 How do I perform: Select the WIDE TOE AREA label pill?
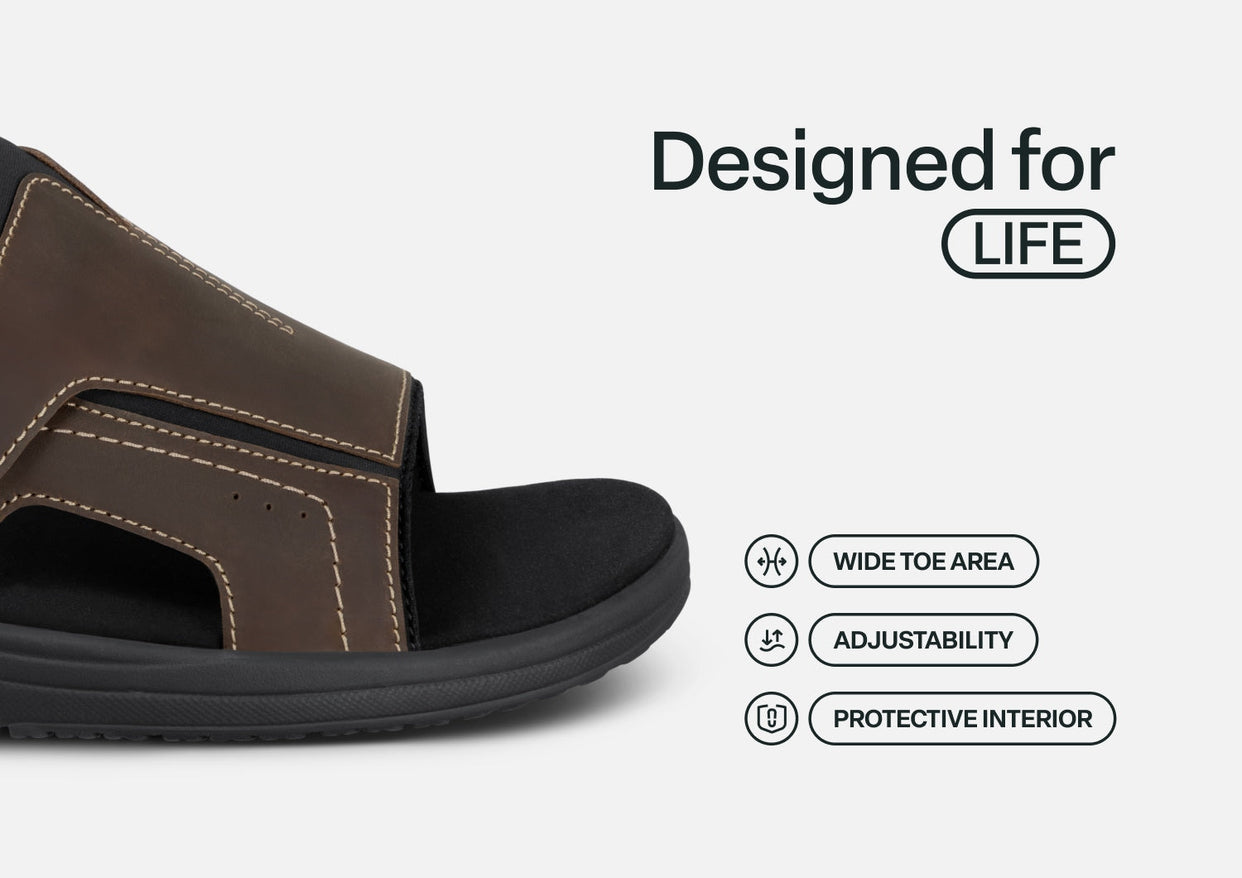(x=923, y=561)
